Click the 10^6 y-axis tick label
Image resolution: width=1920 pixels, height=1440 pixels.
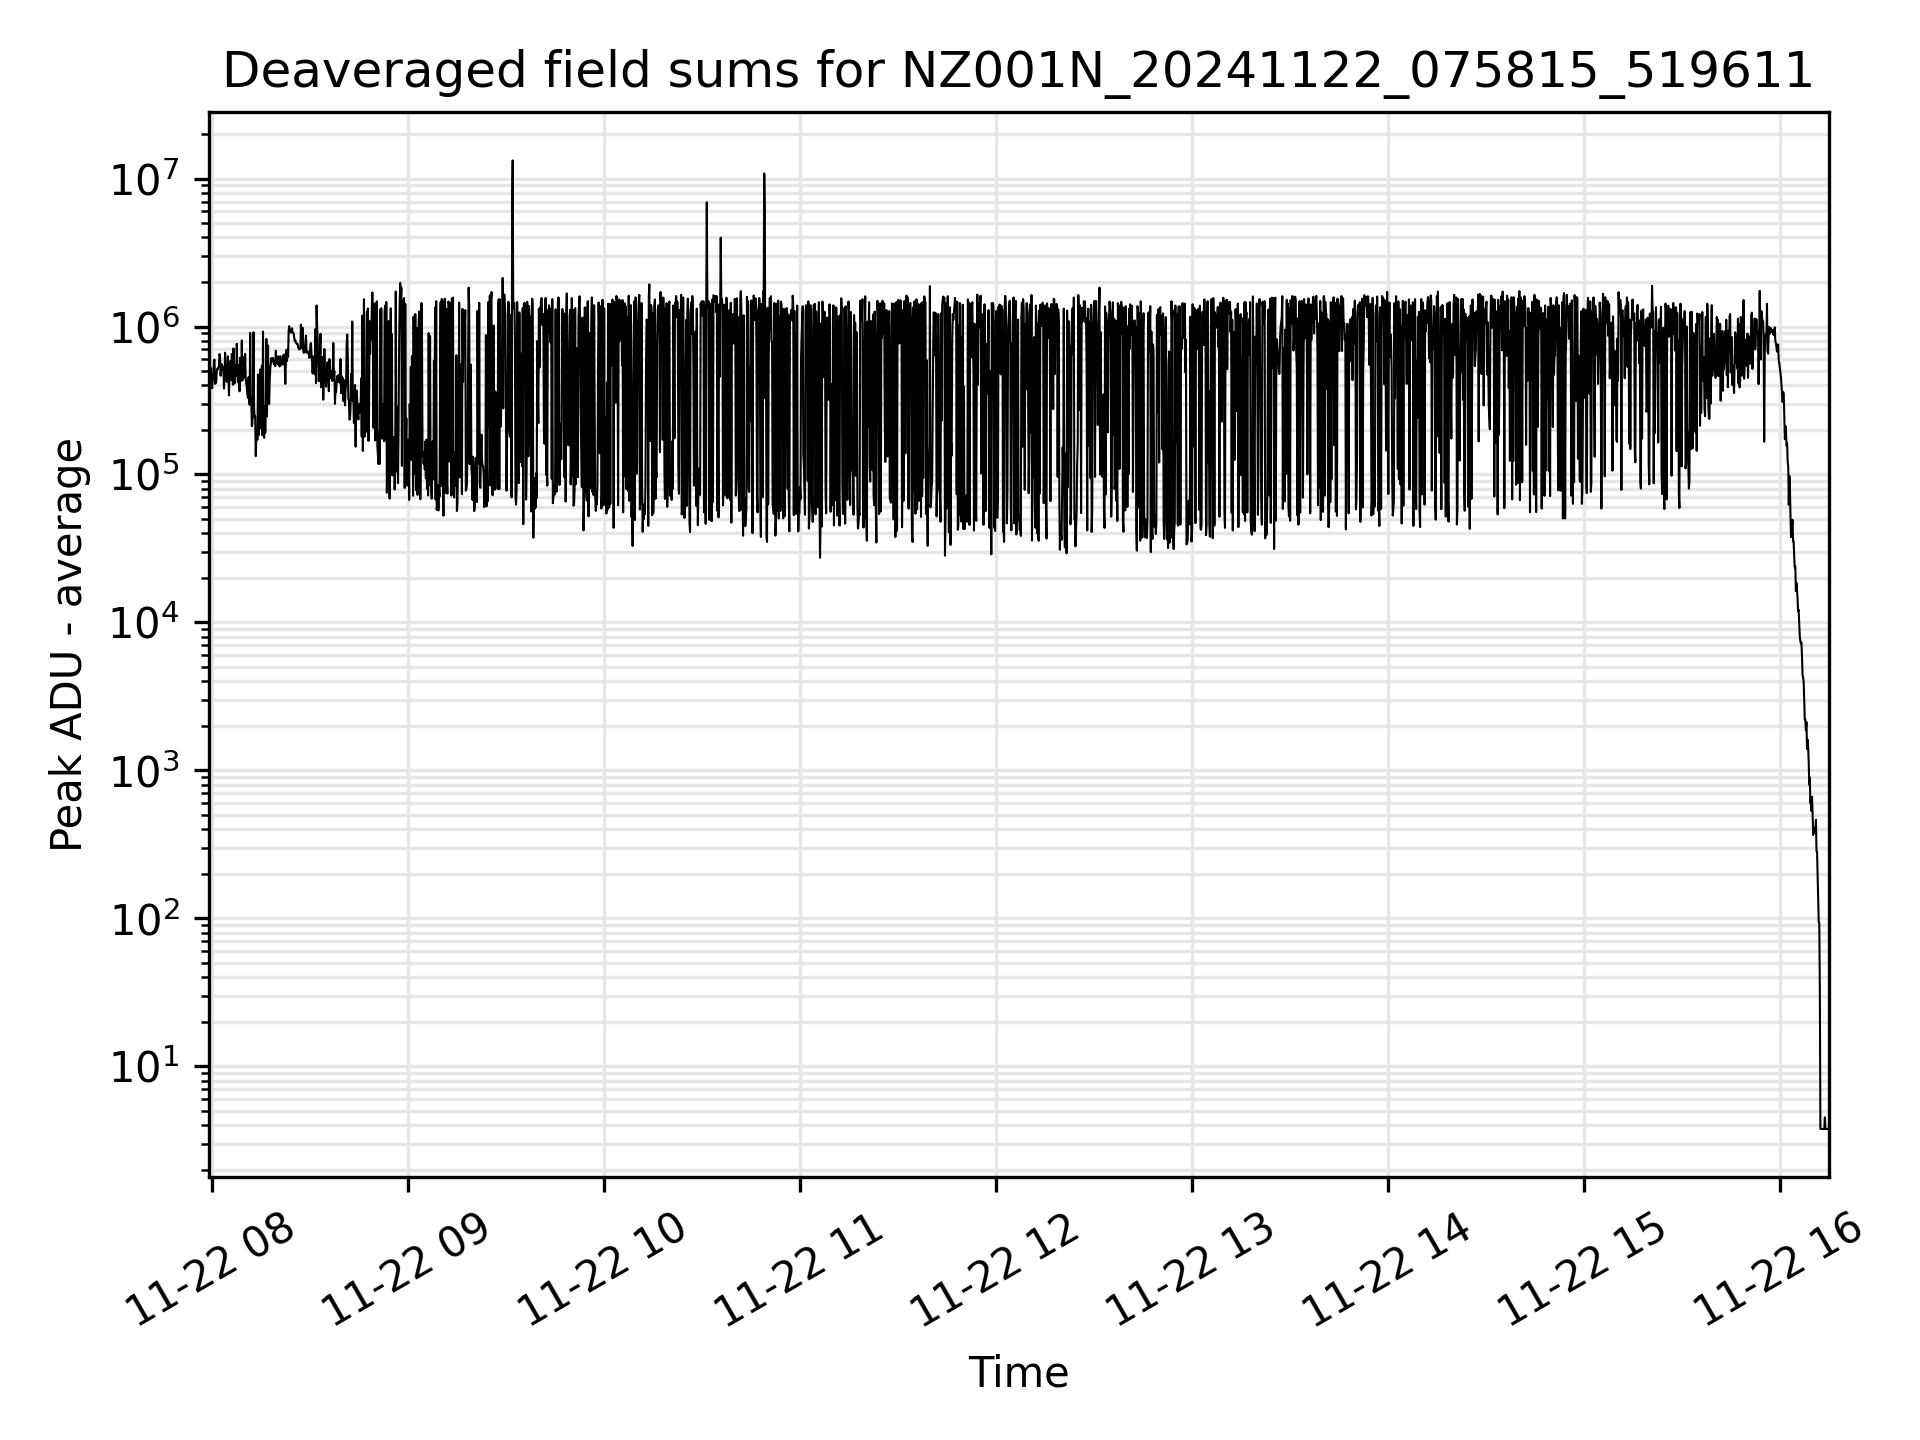pyautogui.click(x=146, y=327)
